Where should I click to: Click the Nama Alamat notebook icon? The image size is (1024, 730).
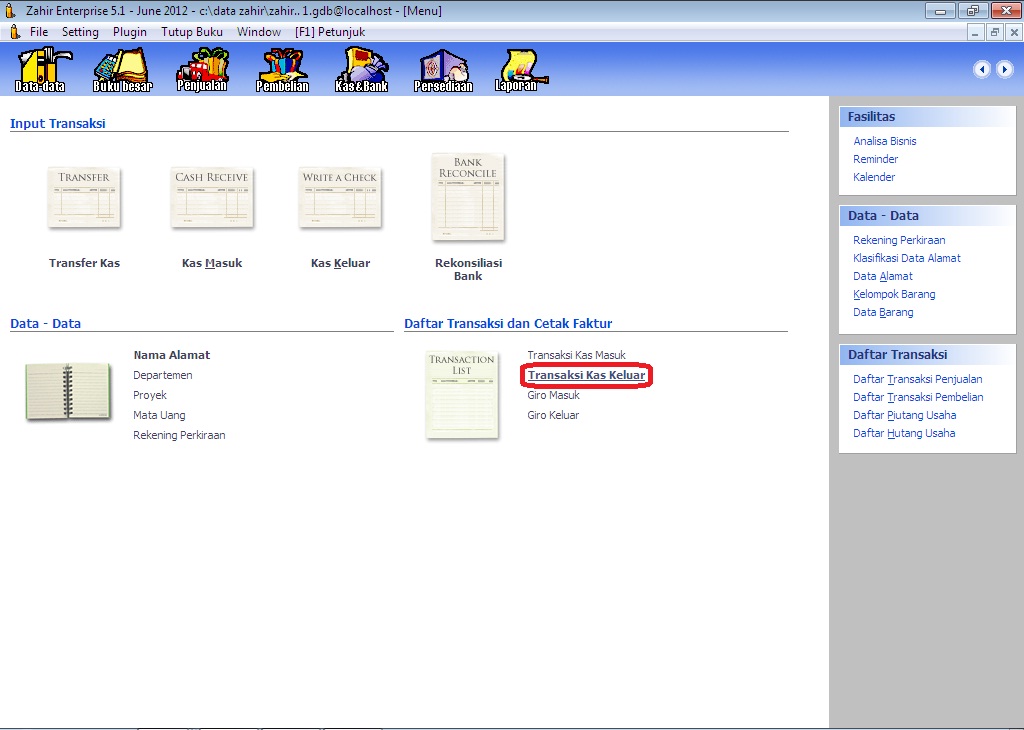(x=67, y=391)
